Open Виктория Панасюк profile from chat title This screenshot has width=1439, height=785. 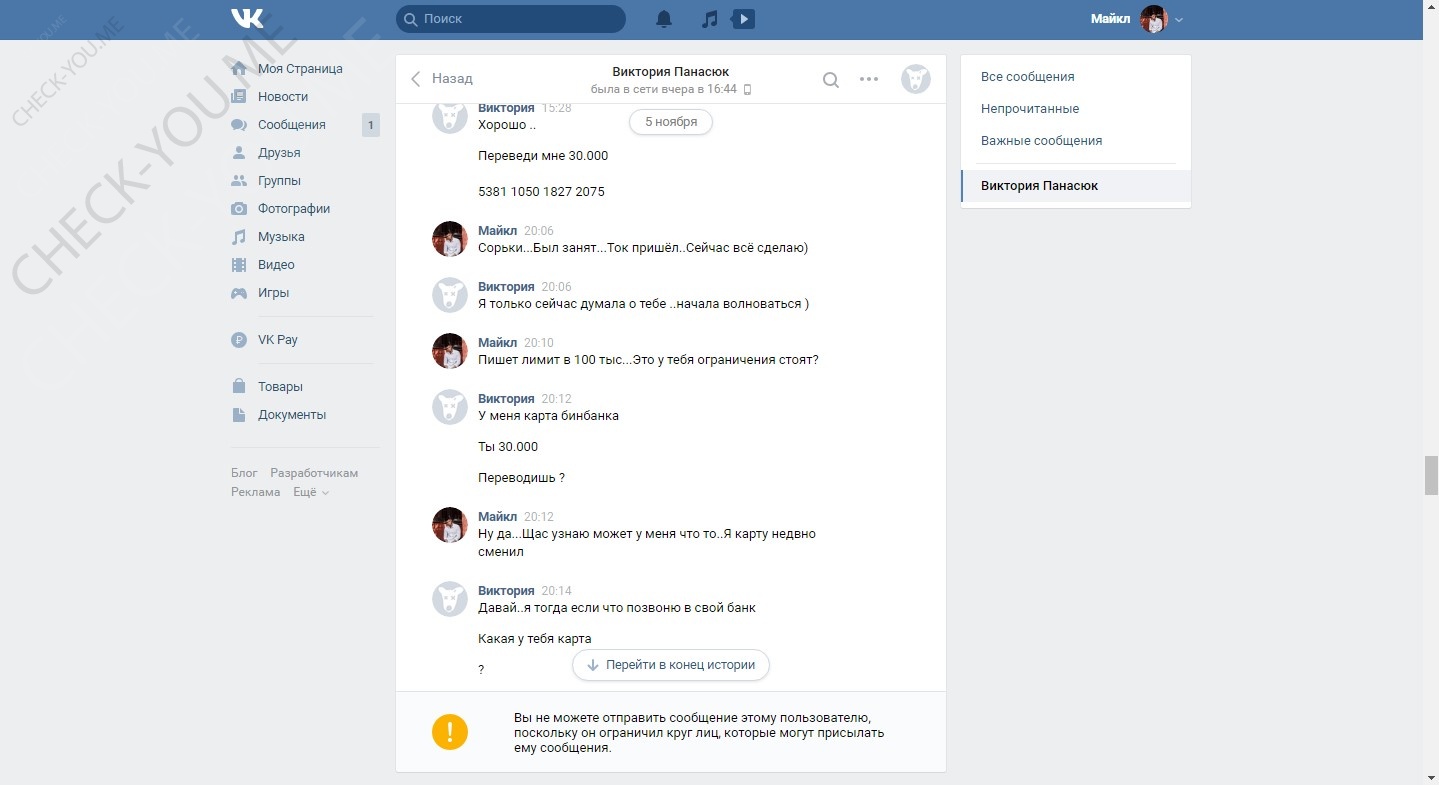click(671, 72)
